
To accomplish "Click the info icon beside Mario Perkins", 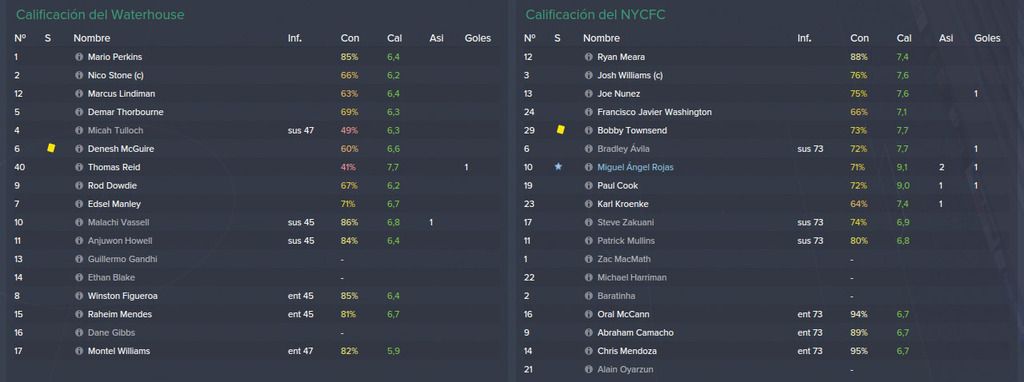I will click(x=79, y=57).
